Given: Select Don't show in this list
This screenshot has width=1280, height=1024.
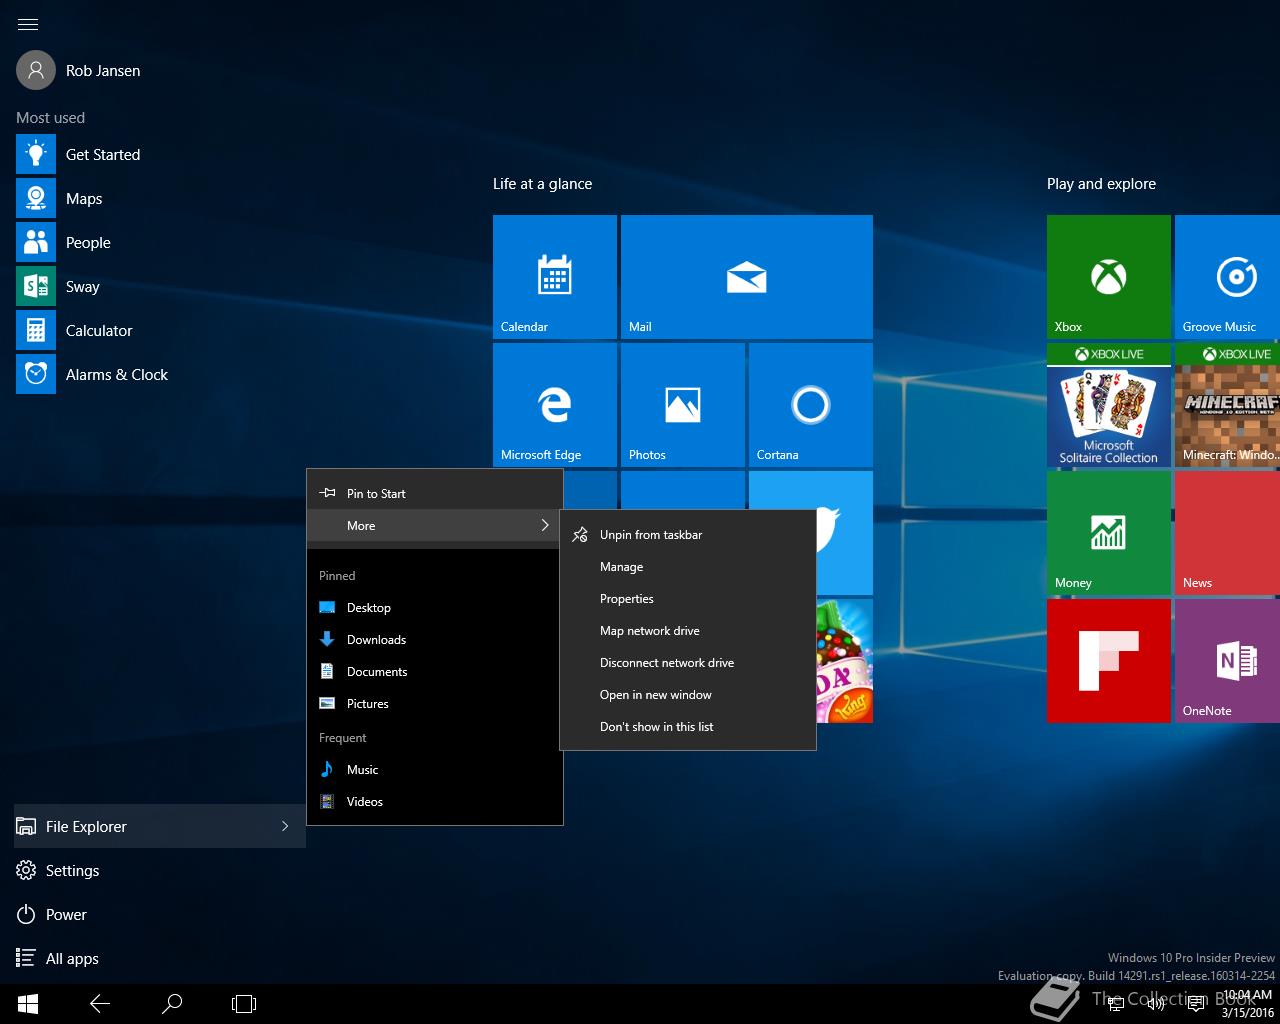Looking at the screenshot, I should [x=688, y=727].
